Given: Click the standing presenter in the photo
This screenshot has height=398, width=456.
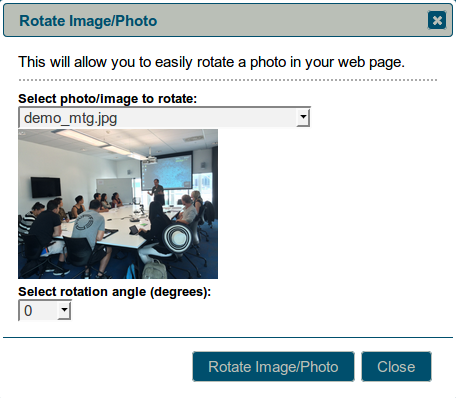Looking at the screenshot, I should click(x=157, y=192).
